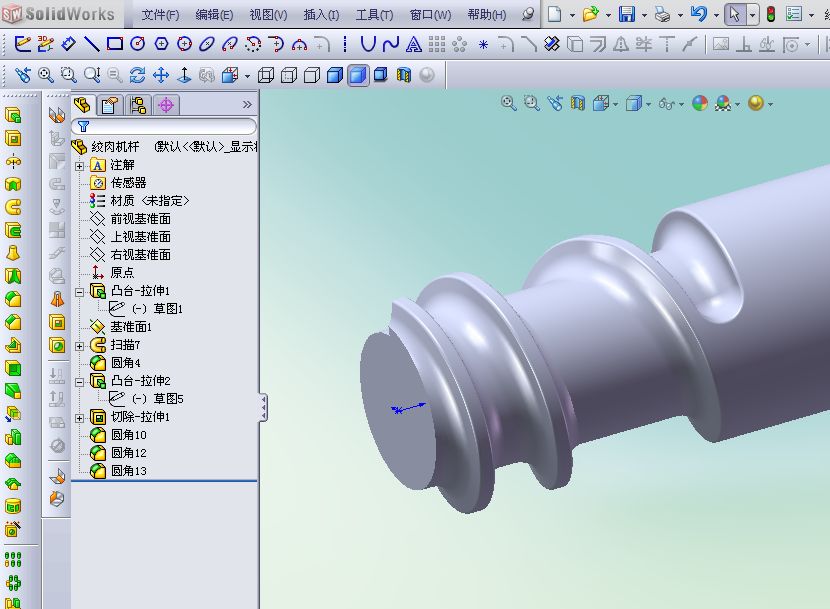Switch to DimXpertManager tab
This screenshot has height=609, width=830.
(x=166, y=105)
